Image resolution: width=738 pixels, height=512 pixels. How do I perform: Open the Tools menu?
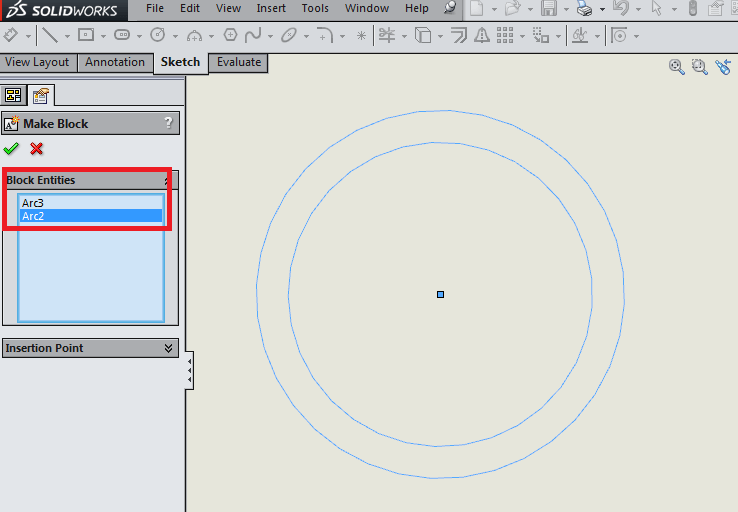pyautogui.click(x=315, y=8)
